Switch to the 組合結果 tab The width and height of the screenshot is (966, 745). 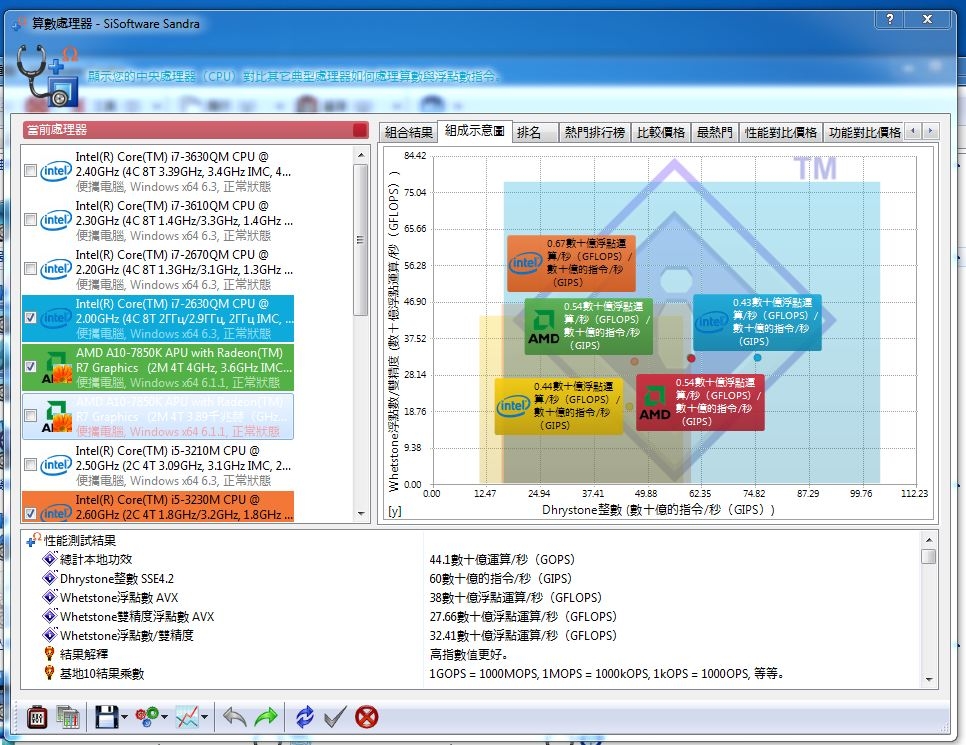point(408,132)
